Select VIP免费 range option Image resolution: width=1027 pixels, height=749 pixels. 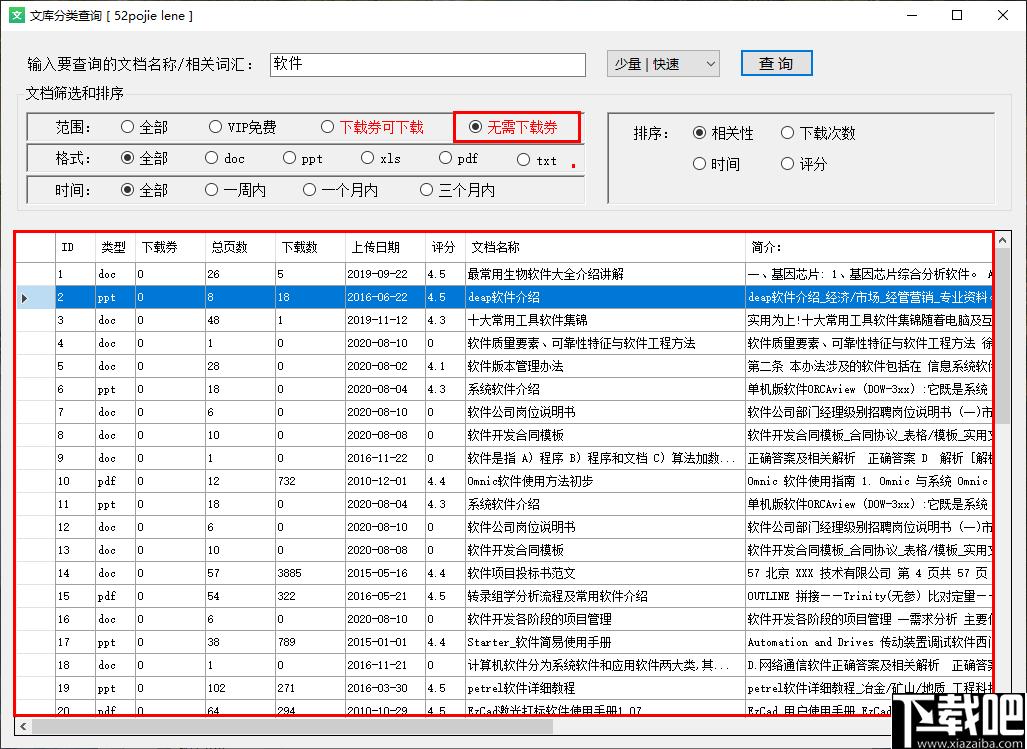[242, 127]
